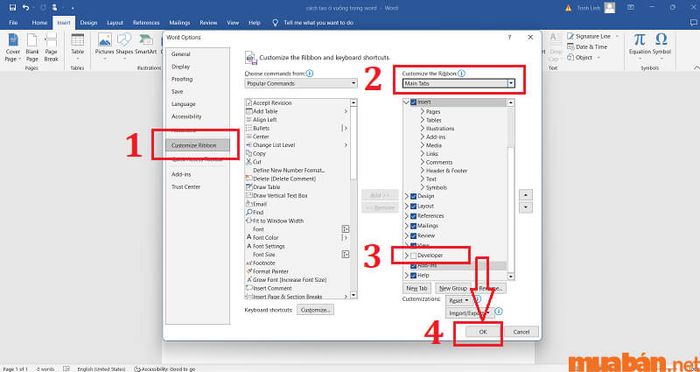Image resolution: width=700 pixels, height=372 pixels.
Task: Select the Copy command in the list
Action: pos(297,153)
